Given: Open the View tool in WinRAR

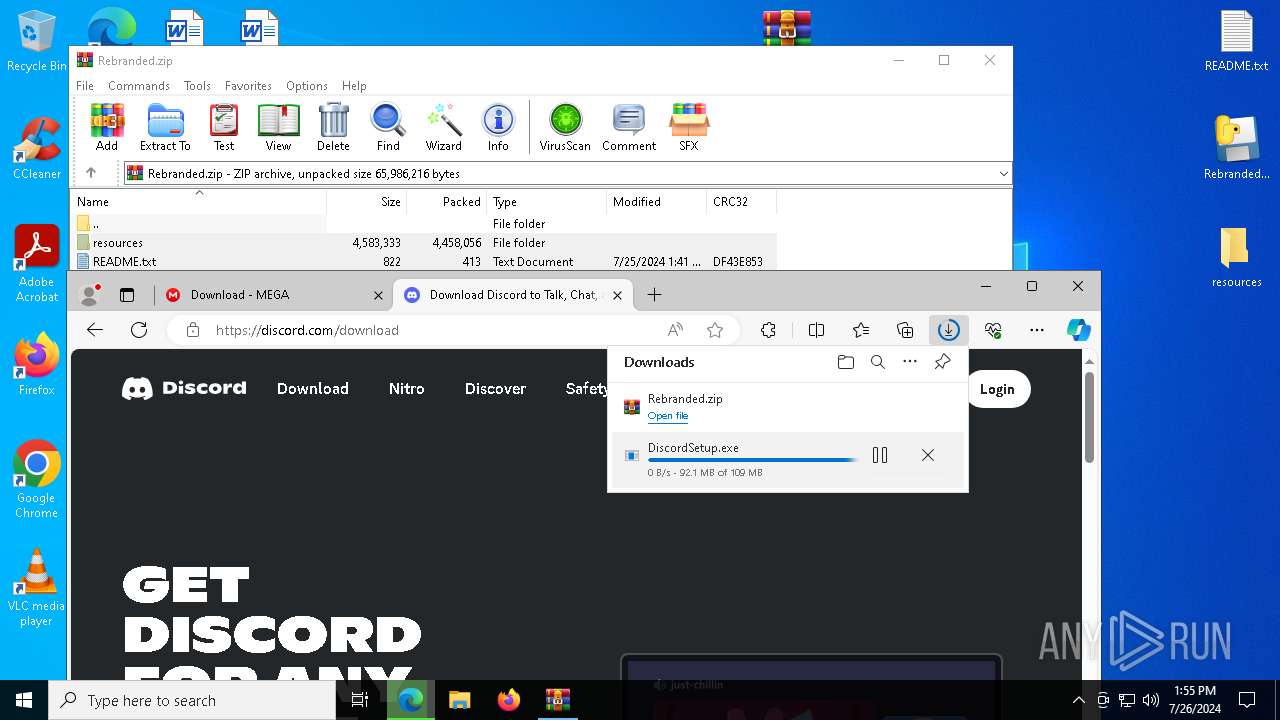Looking at the screenshot, I should [x=278, y=127].
